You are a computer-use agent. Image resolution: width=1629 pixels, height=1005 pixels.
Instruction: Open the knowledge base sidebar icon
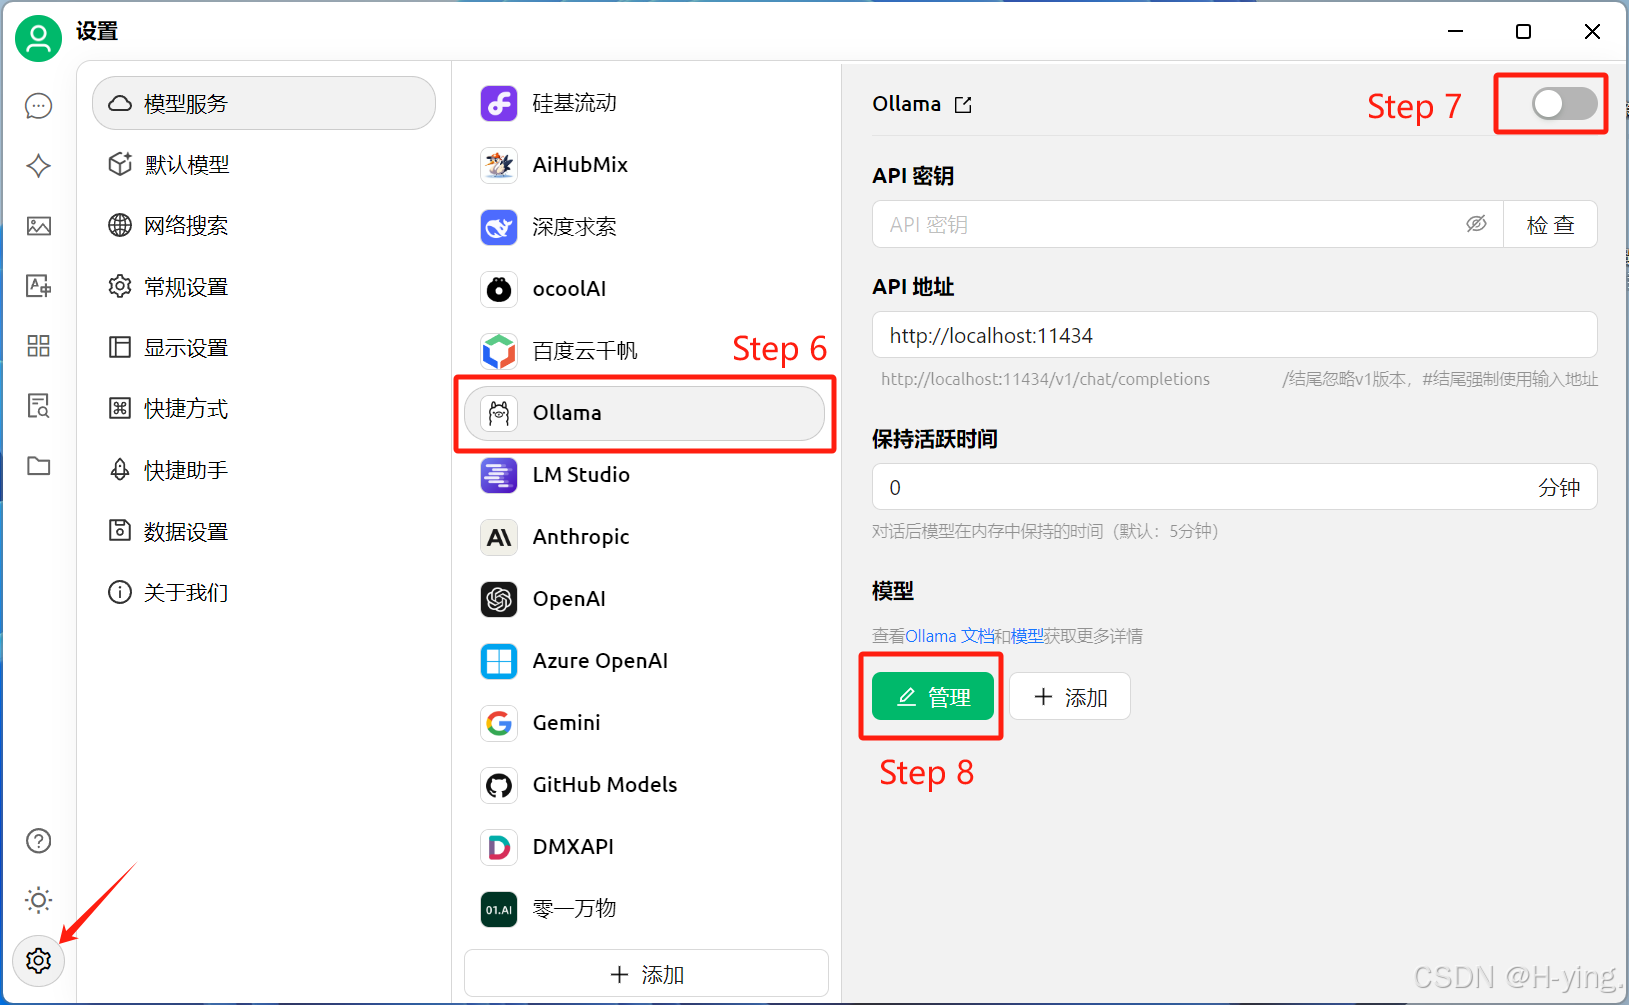pos(38,406)
